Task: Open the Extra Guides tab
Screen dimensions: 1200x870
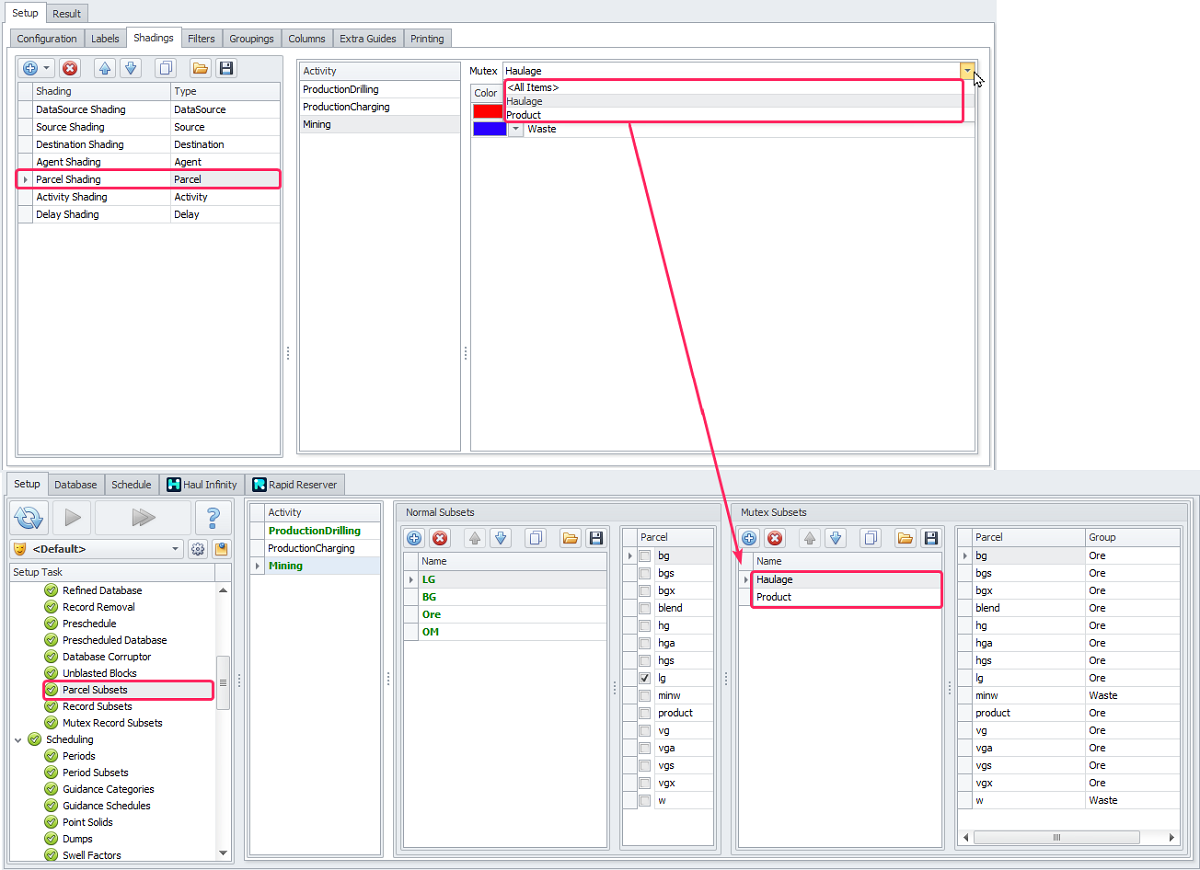Action: tap(368, 39)
